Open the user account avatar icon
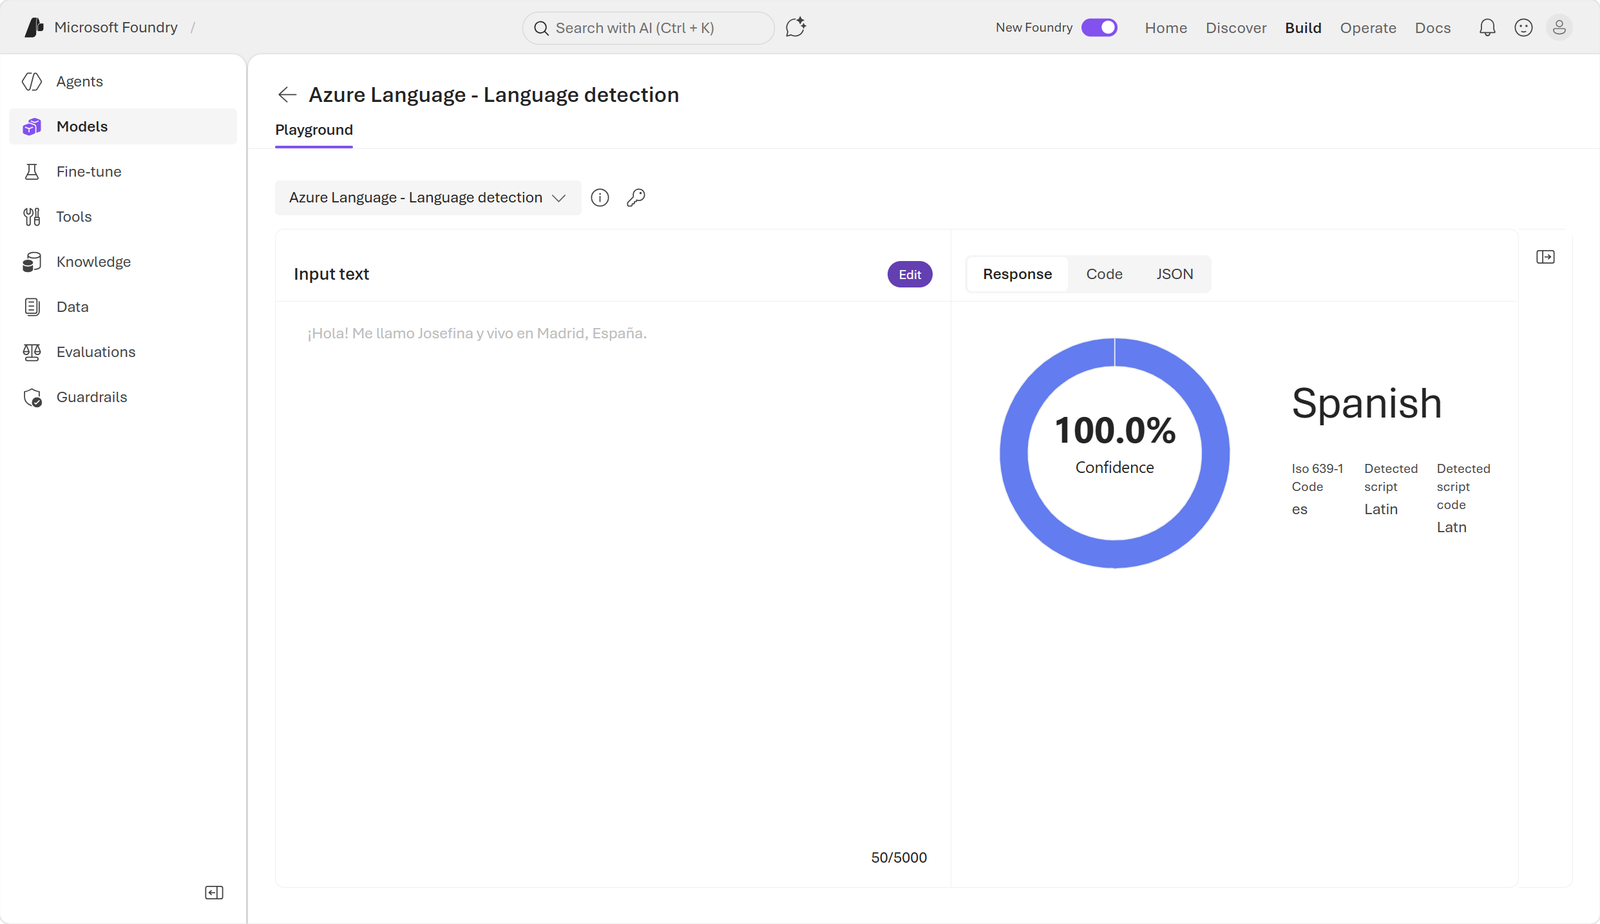The width and height of the screenshot is (1600, 924). [x=1559, y=28]
